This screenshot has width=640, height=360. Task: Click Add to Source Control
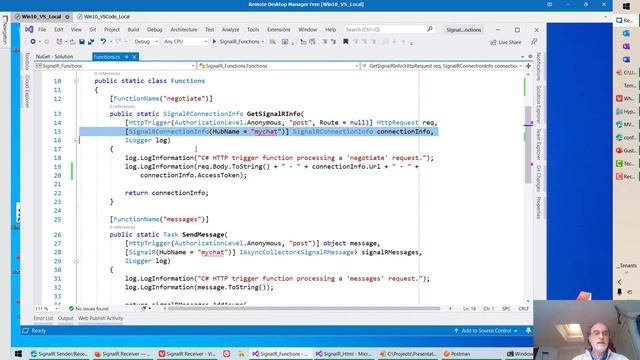tap(486, 331)
